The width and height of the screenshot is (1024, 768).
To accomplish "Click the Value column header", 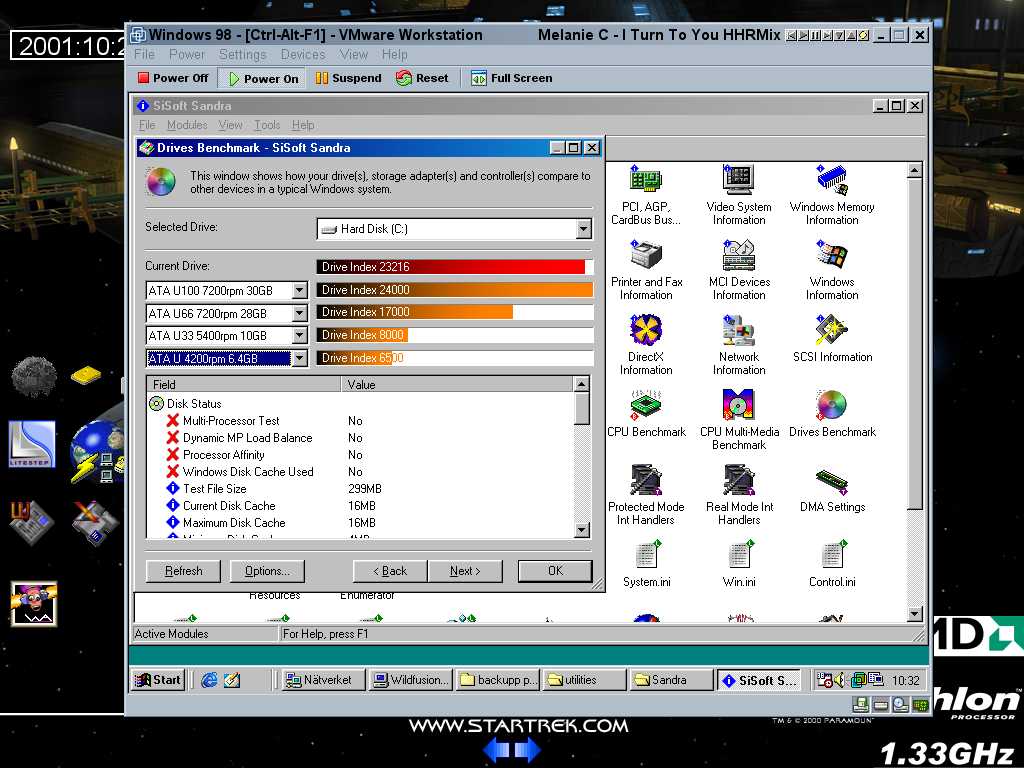I will coord(457,384).
